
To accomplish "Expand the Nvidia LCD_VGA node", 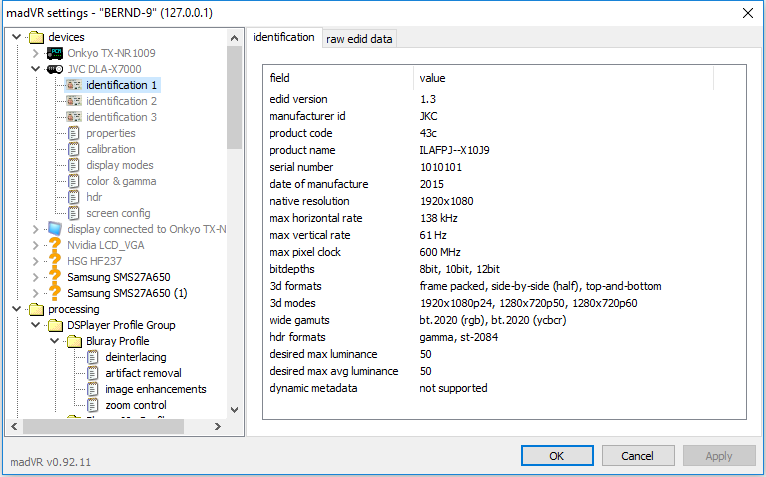I will coord(35,245).
